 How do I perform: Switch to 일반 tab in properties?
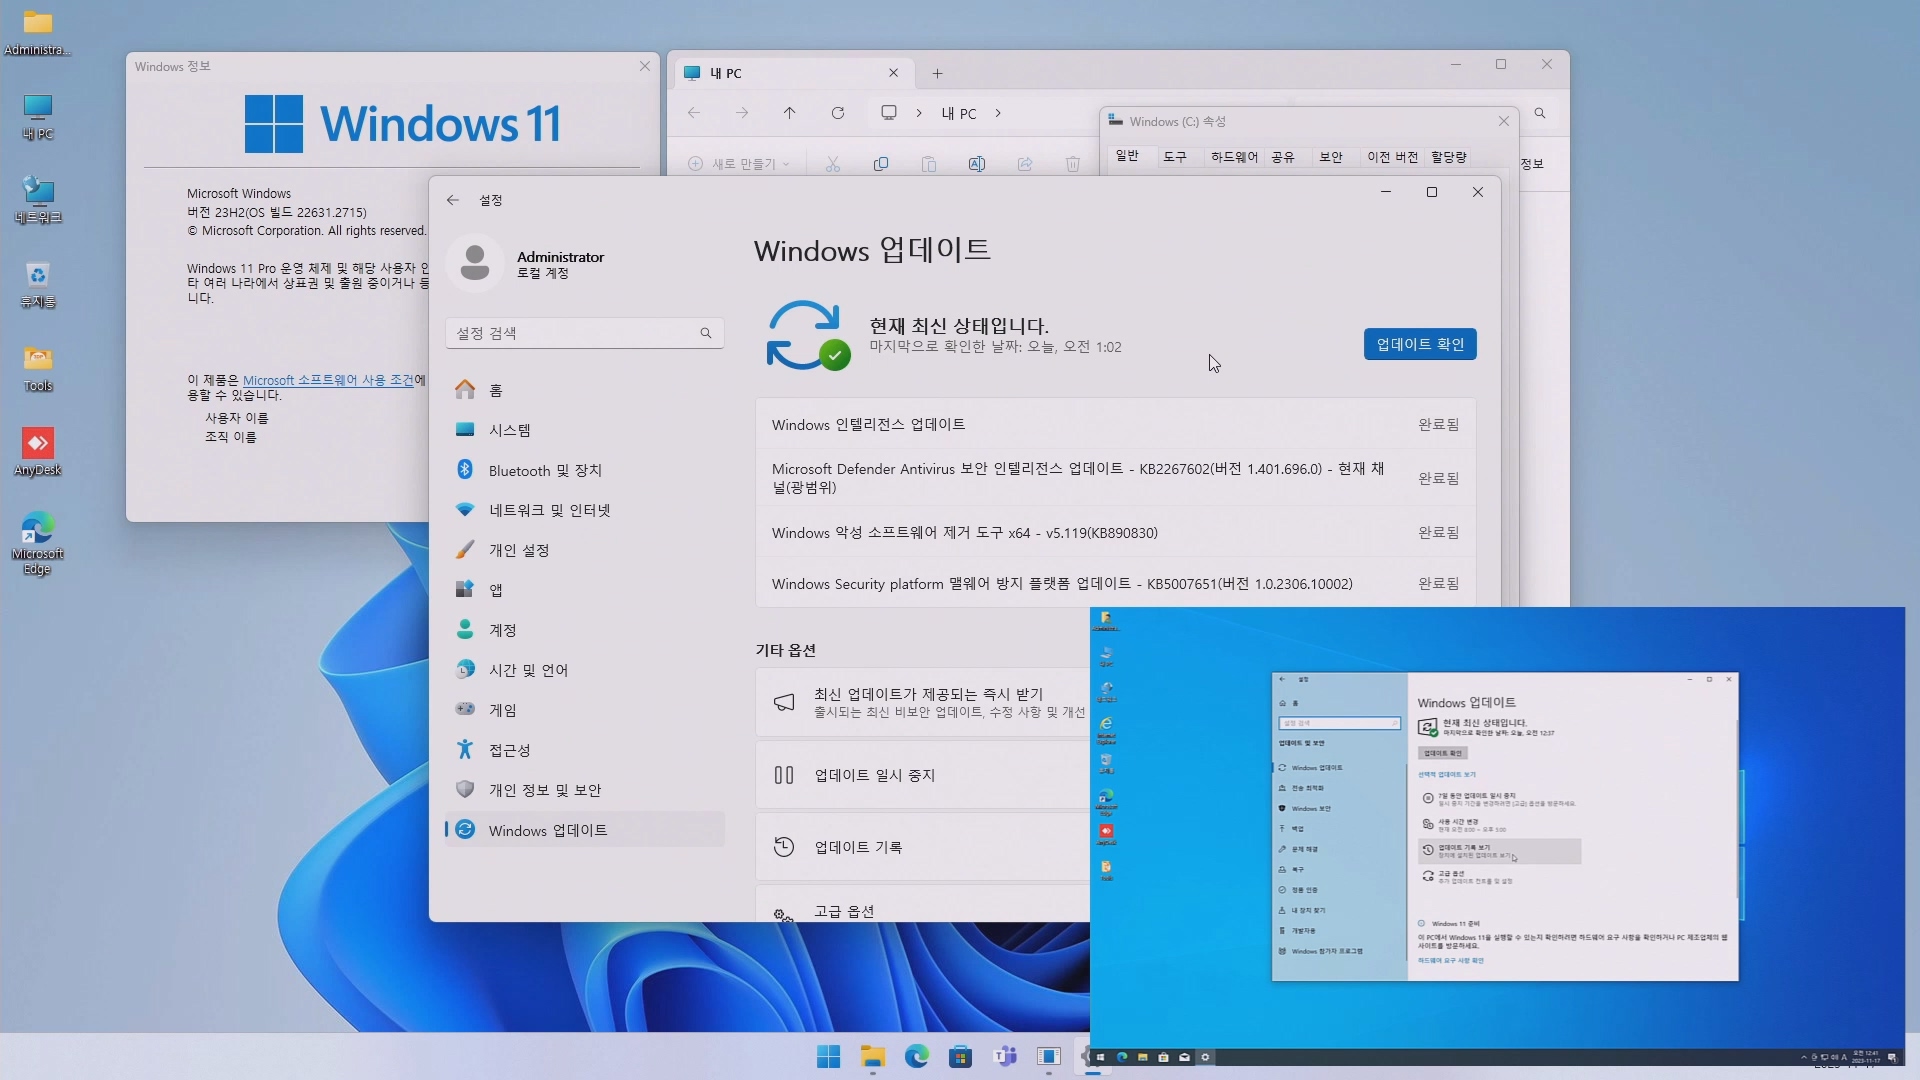coord(1127,156)
